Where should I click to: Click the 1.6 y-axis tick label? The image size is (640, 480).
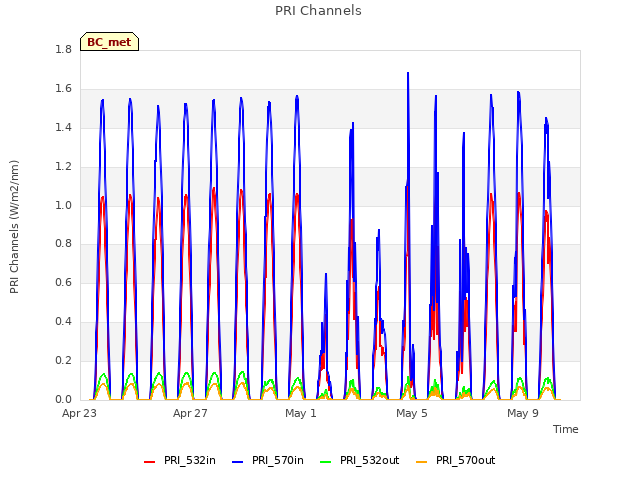click(63, 89)
